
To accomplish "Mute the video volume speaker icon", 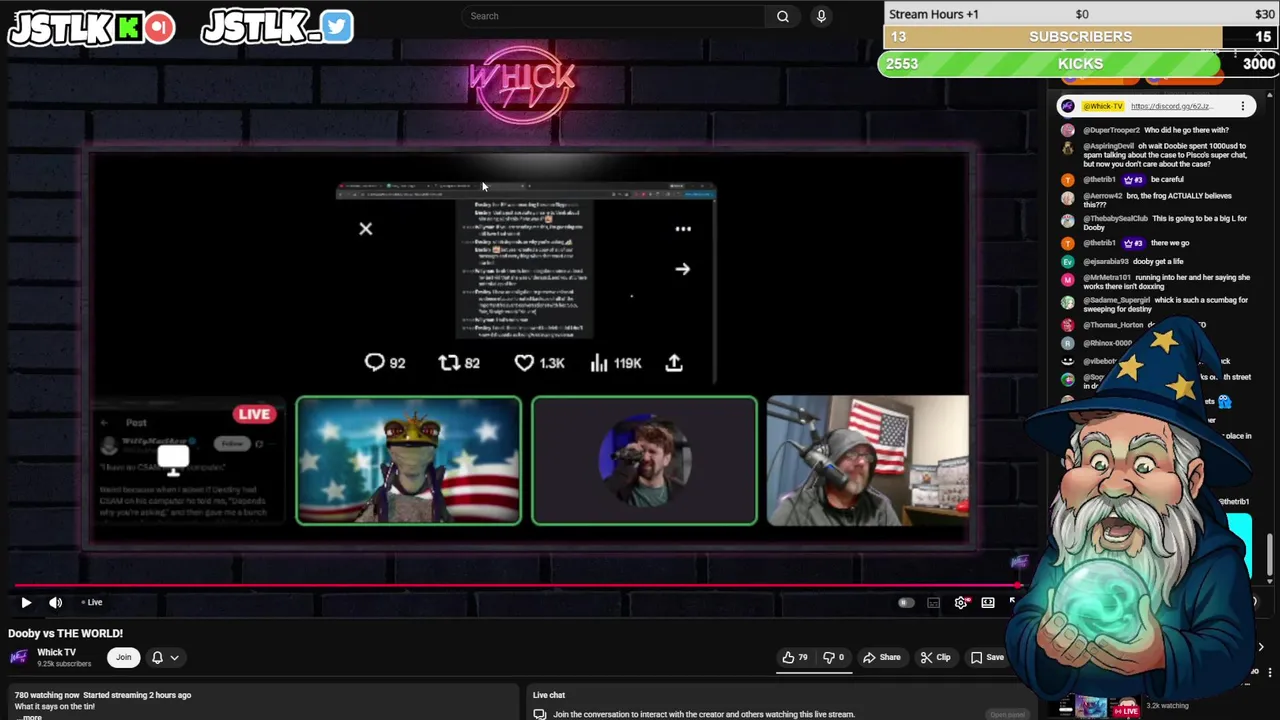I will [56, 602].
